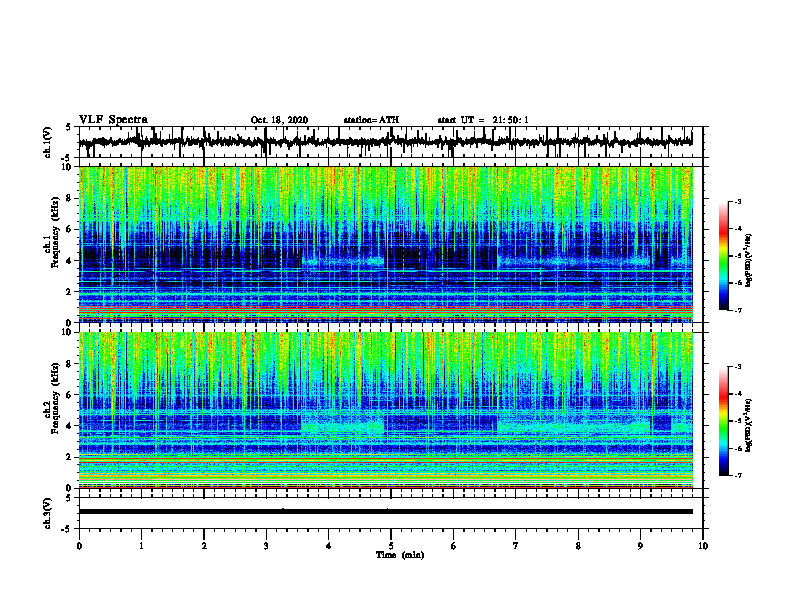
Task: Click time axis tick label "6"
Action: (454, 546)
